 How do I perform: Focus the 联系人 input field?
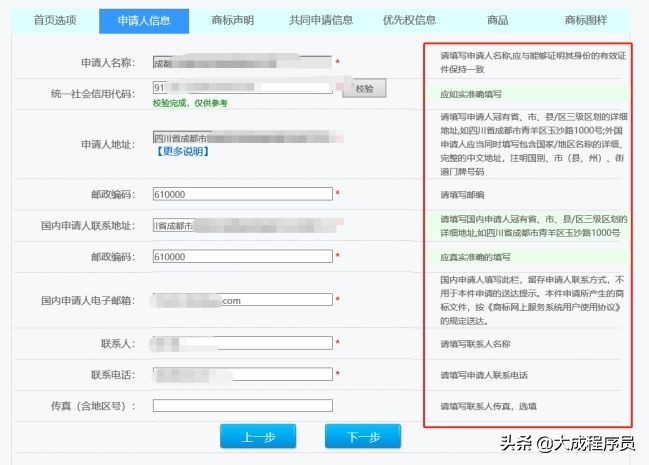243,343
